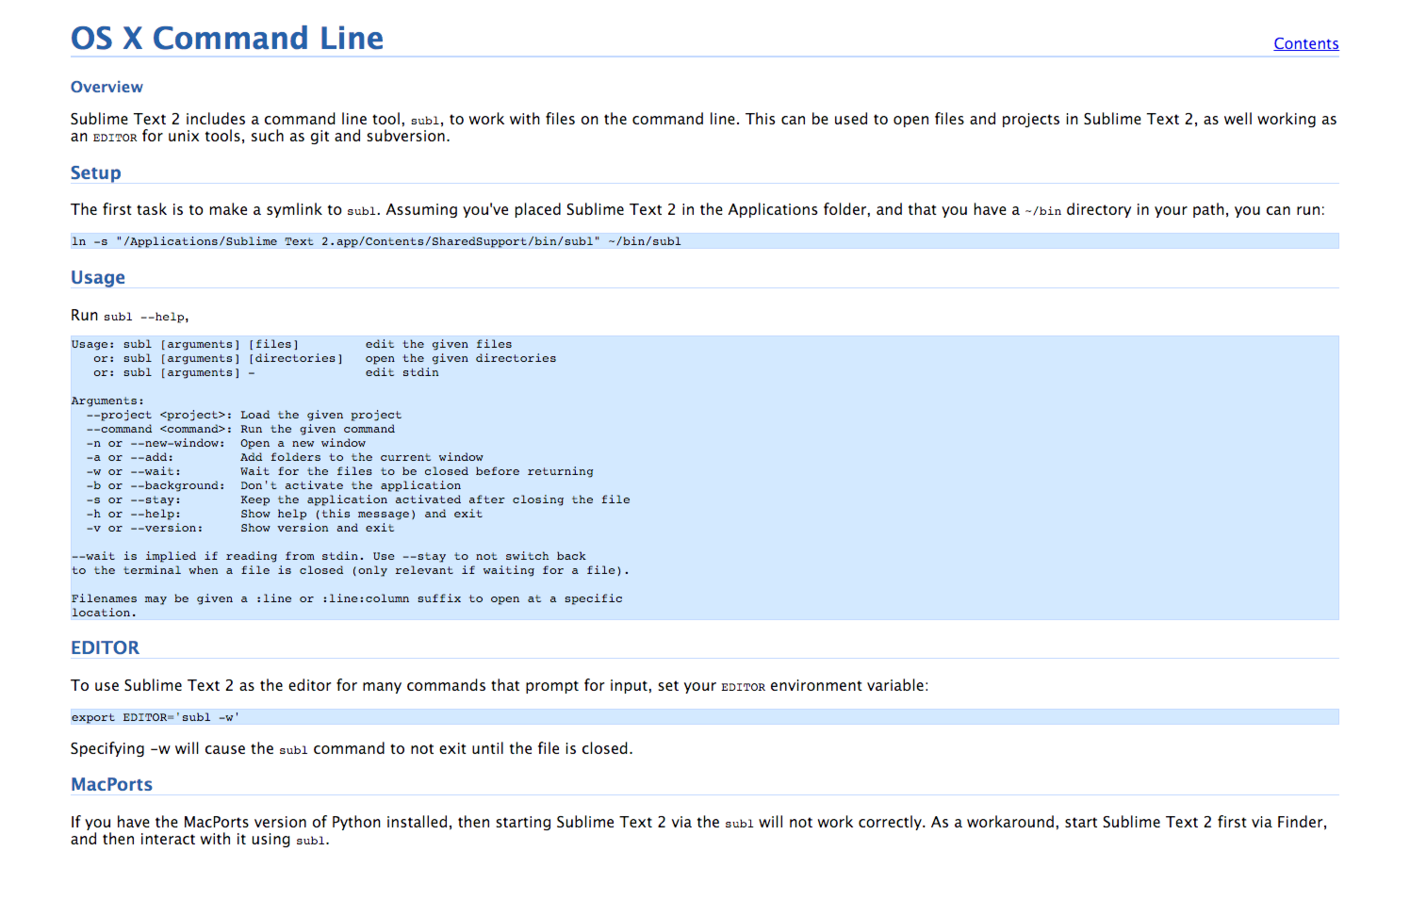Click the '-a or --add:' argument line
Viewport: 1410px width, 900px height.
285,457
